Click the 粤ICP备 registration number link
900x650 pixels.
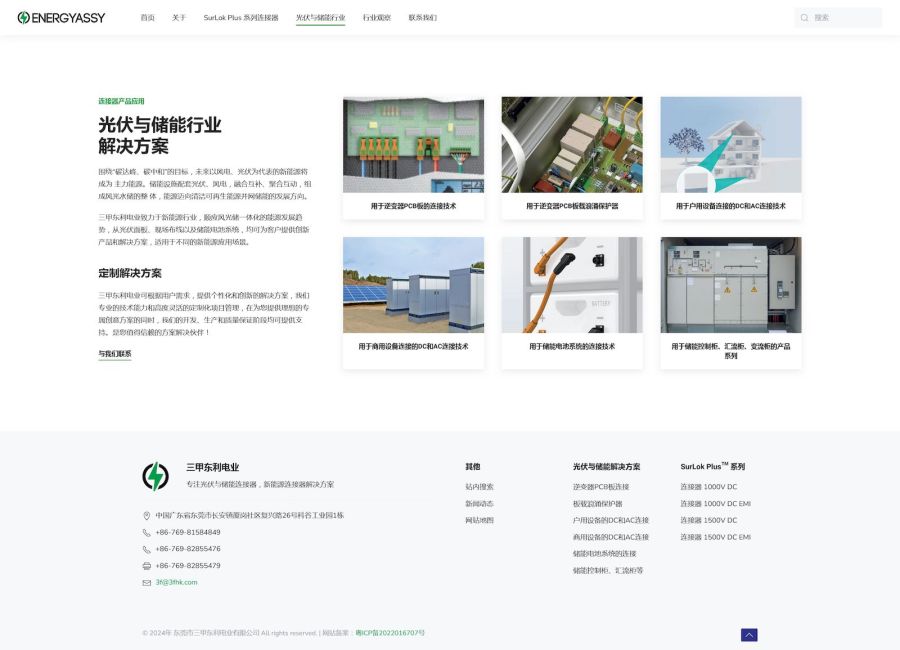click(x=390, y=633)
